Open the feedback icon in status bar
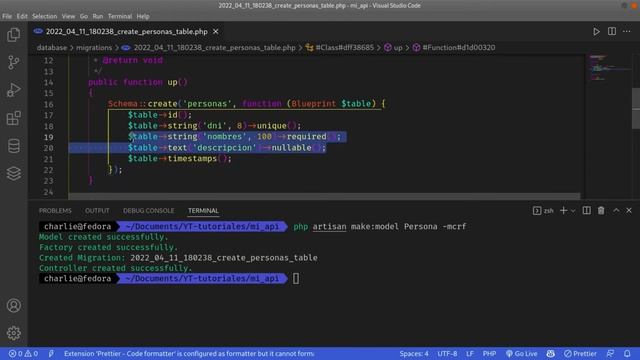Viewport: 640px width, 360px height. coord(610,353)
